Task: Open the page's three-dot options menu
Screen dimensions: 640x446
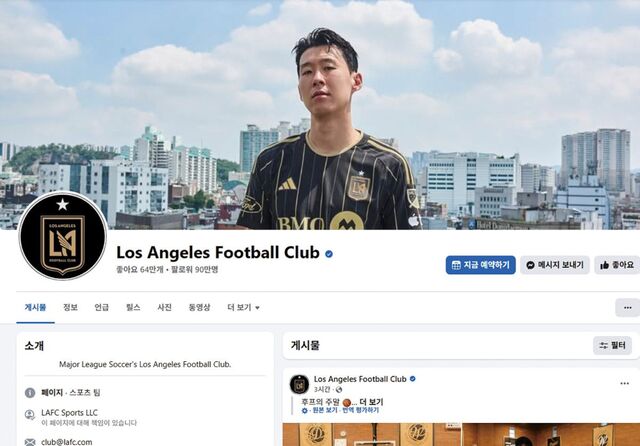Action: coord(628,308)
